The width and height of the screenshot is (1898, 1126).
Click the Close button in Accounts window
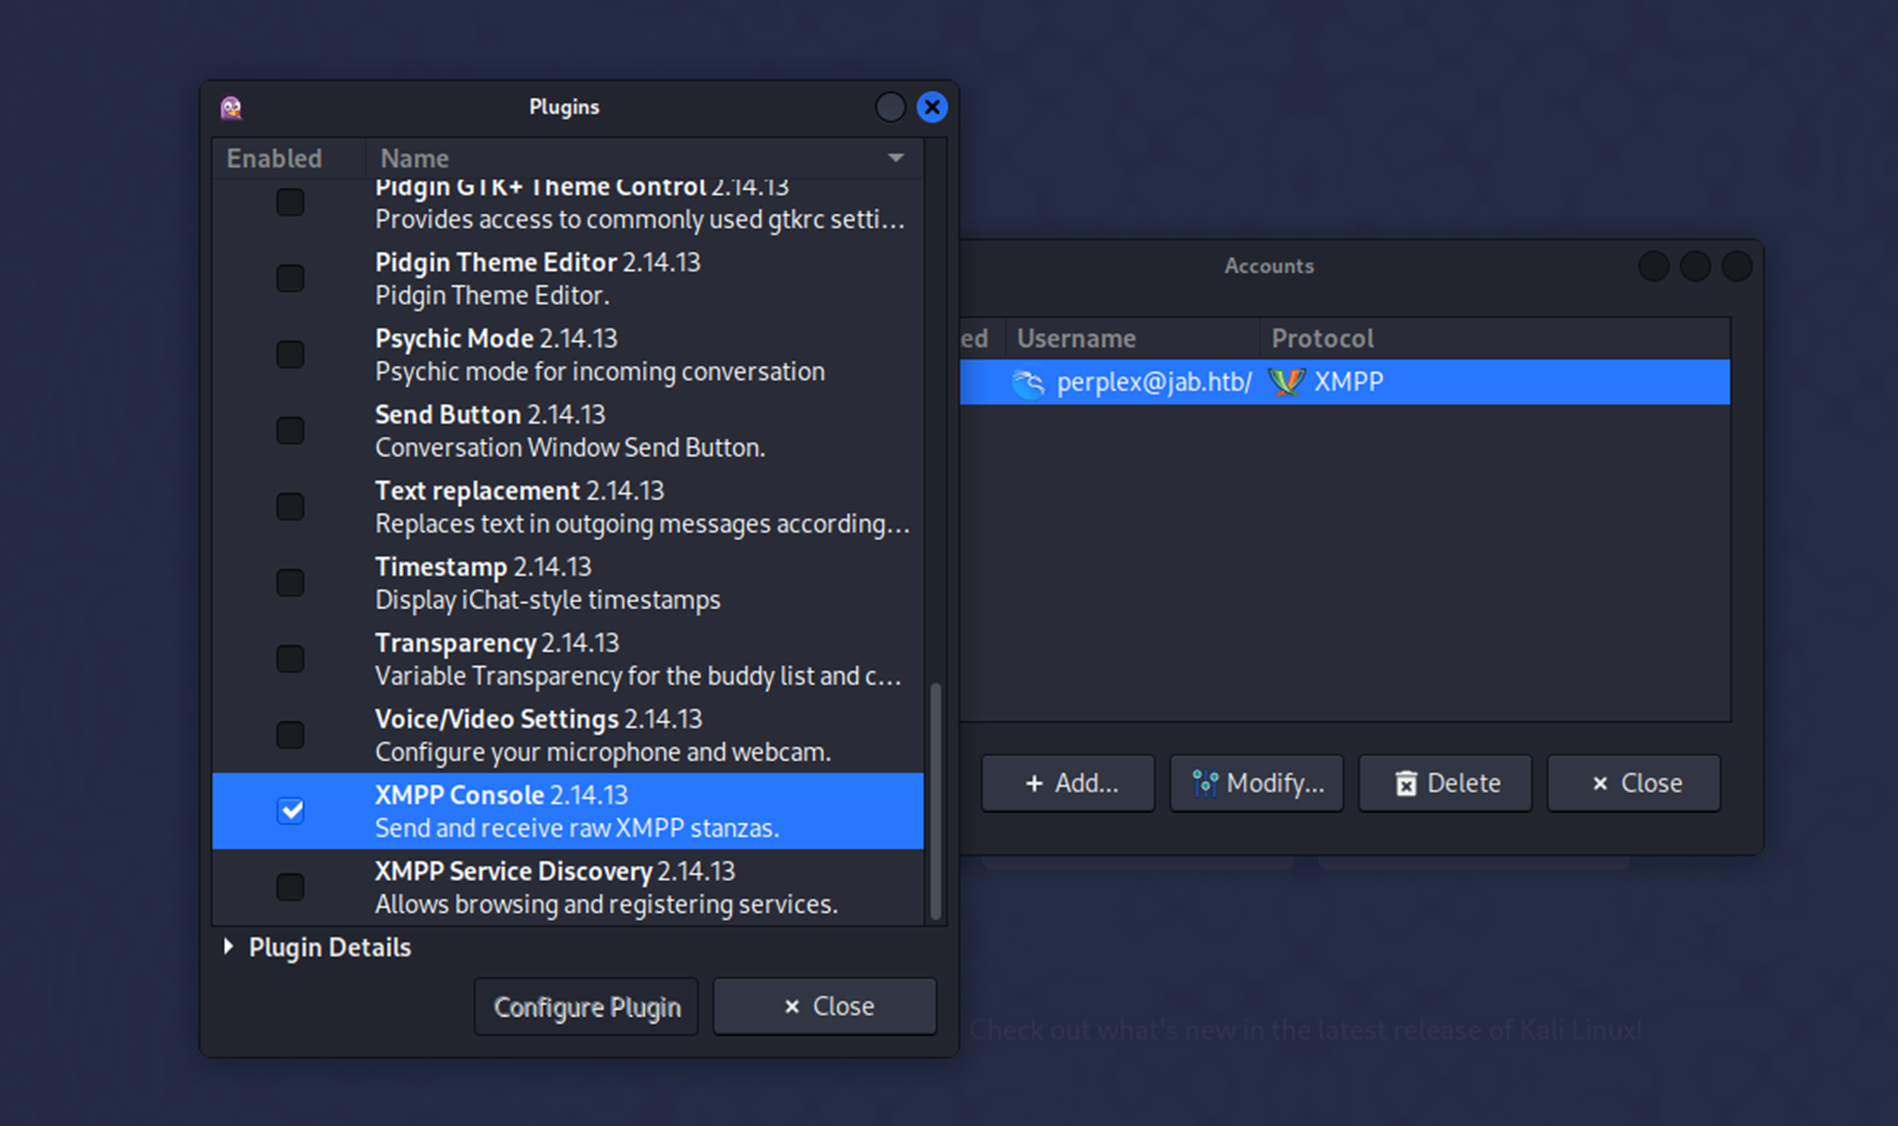(1634, 783)
